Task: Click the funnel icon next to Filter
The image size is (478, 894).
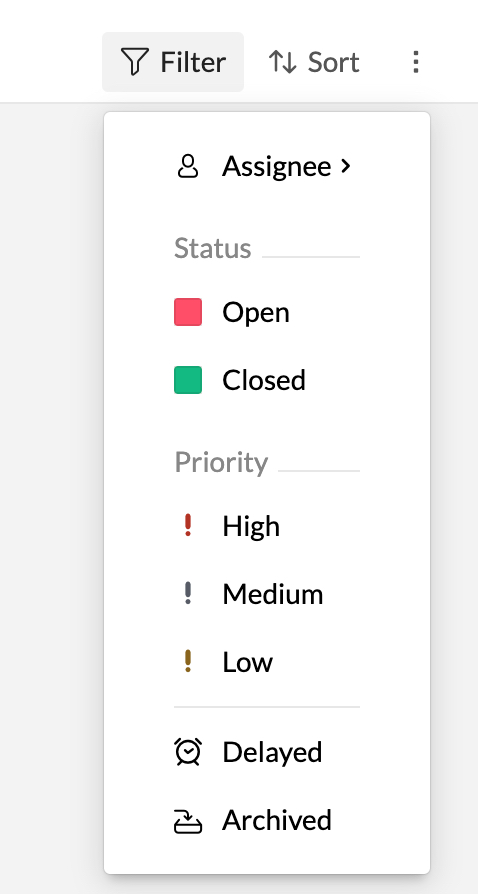Action: click(135, 62)
